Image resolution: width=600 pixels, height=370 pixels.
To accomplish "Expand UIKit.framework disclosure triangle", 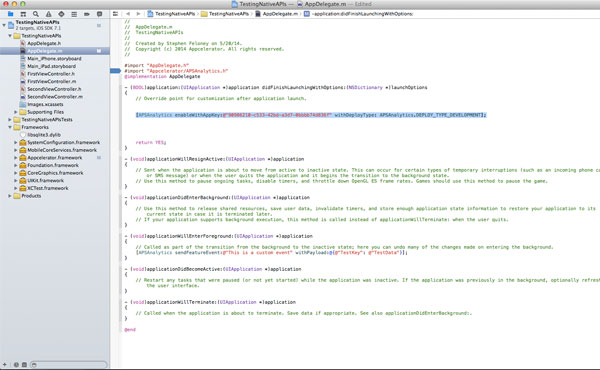I will (16, 181).
